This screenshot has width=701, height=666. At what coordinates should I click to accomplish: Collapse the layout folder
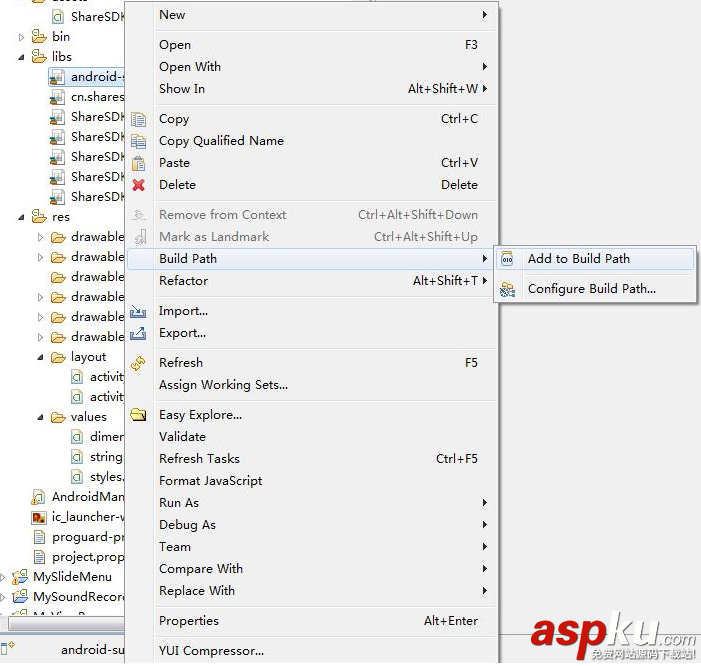[x=40, y=358]
